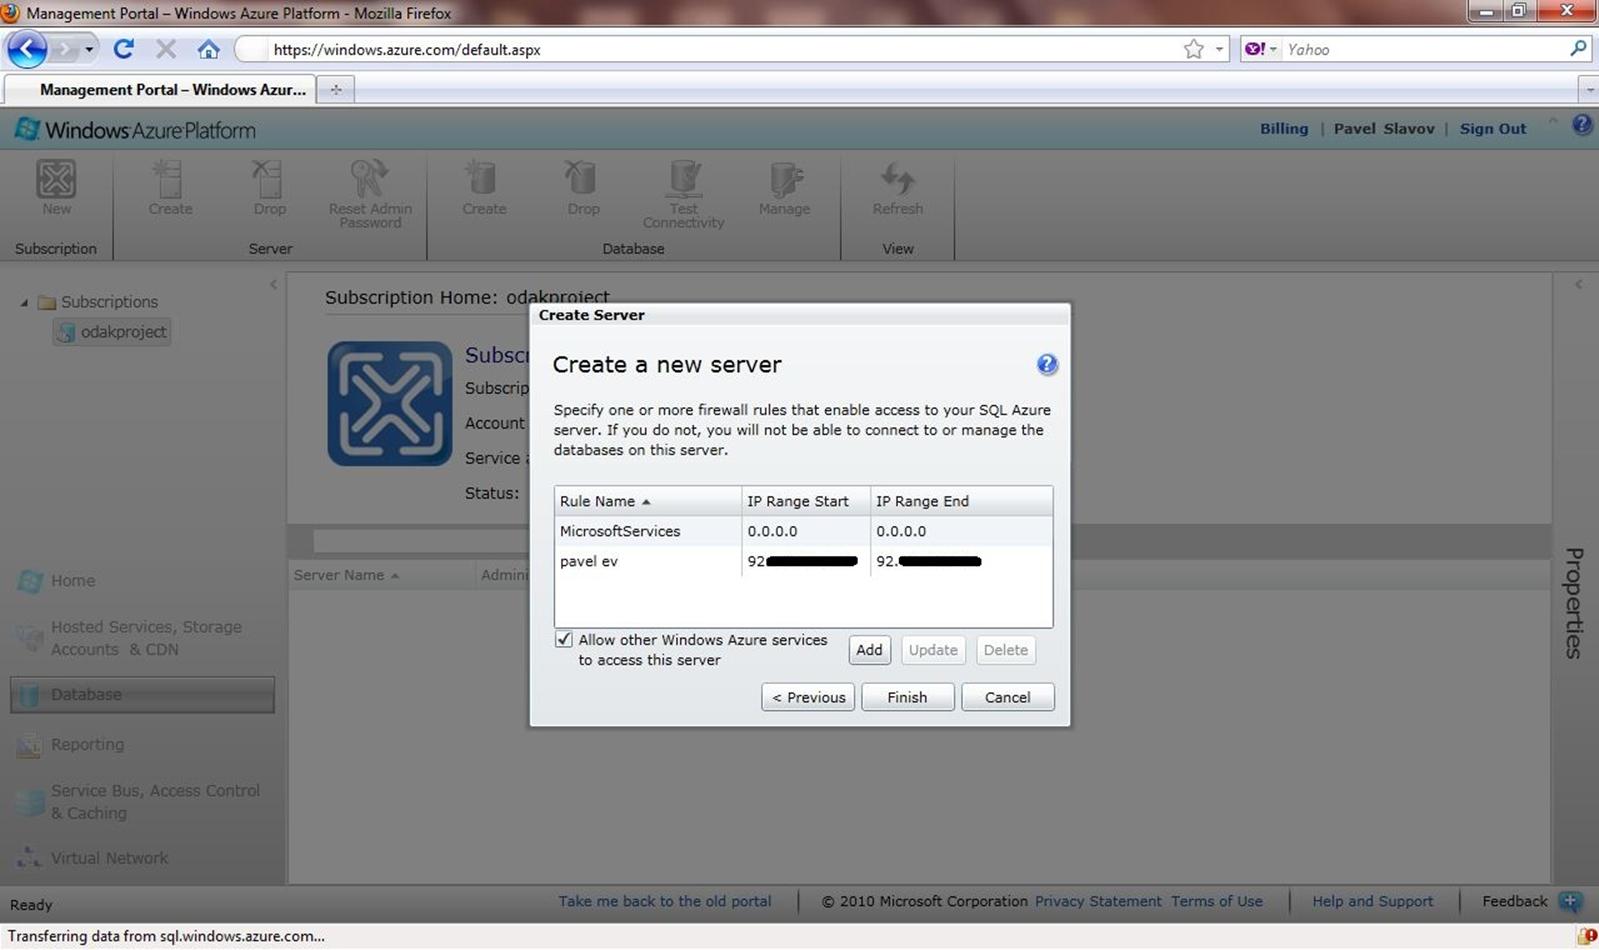Click the IP Range End column header
The height and width of the screenshot is (950, 1599).
961,501
